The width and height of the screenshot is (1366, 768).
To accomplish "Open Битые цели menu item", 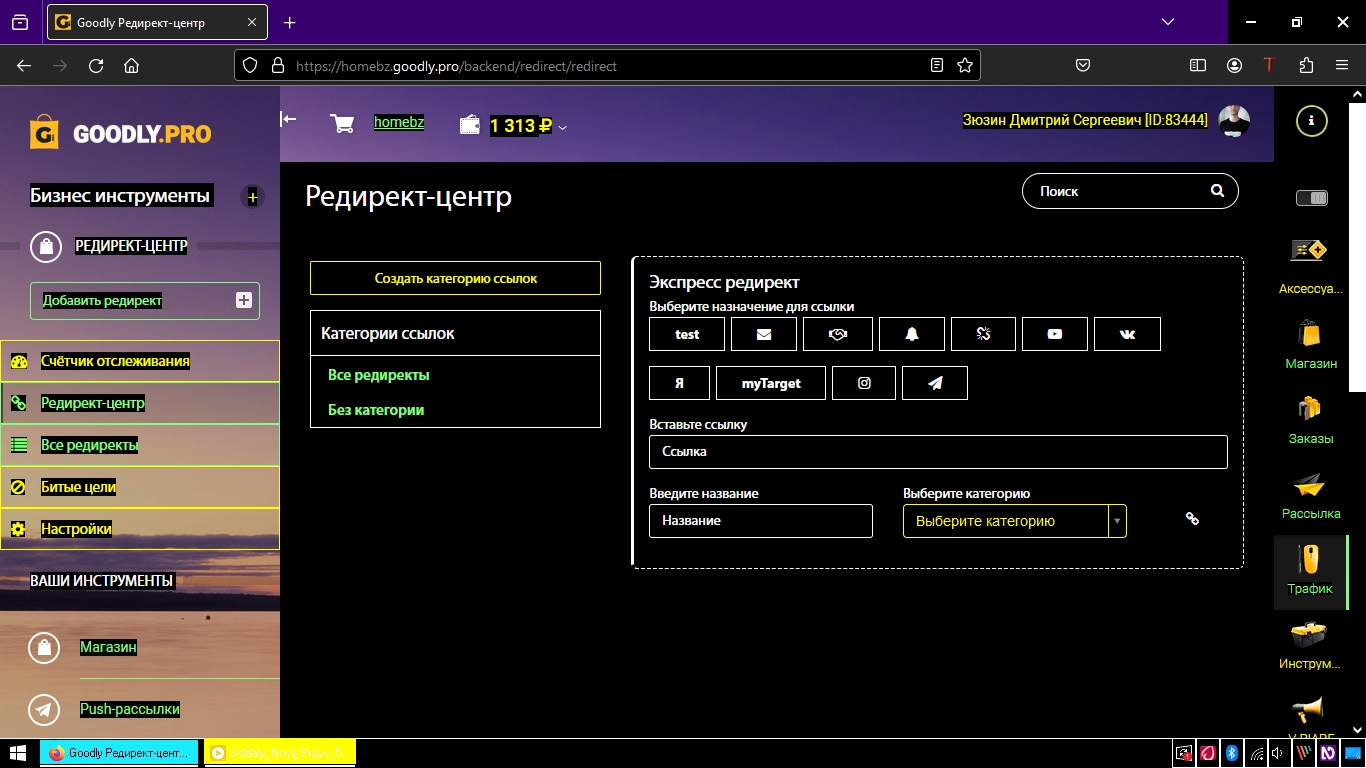I will click(140, 487).
